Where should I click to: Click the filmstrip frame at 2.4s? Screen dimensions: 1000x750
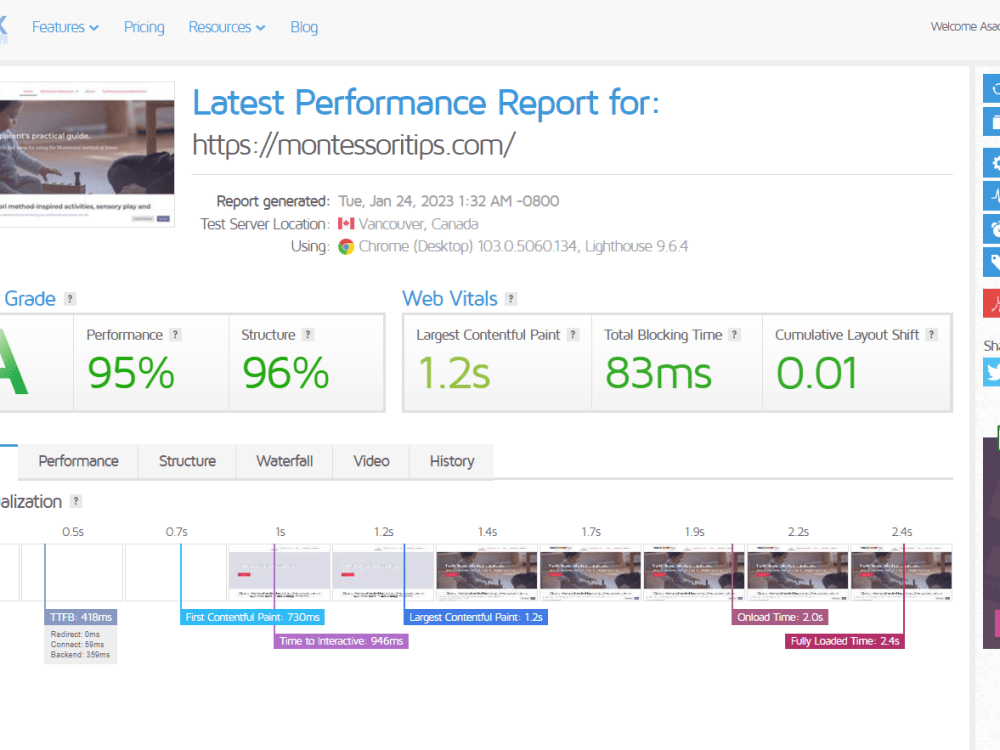[x=901, y=572]
